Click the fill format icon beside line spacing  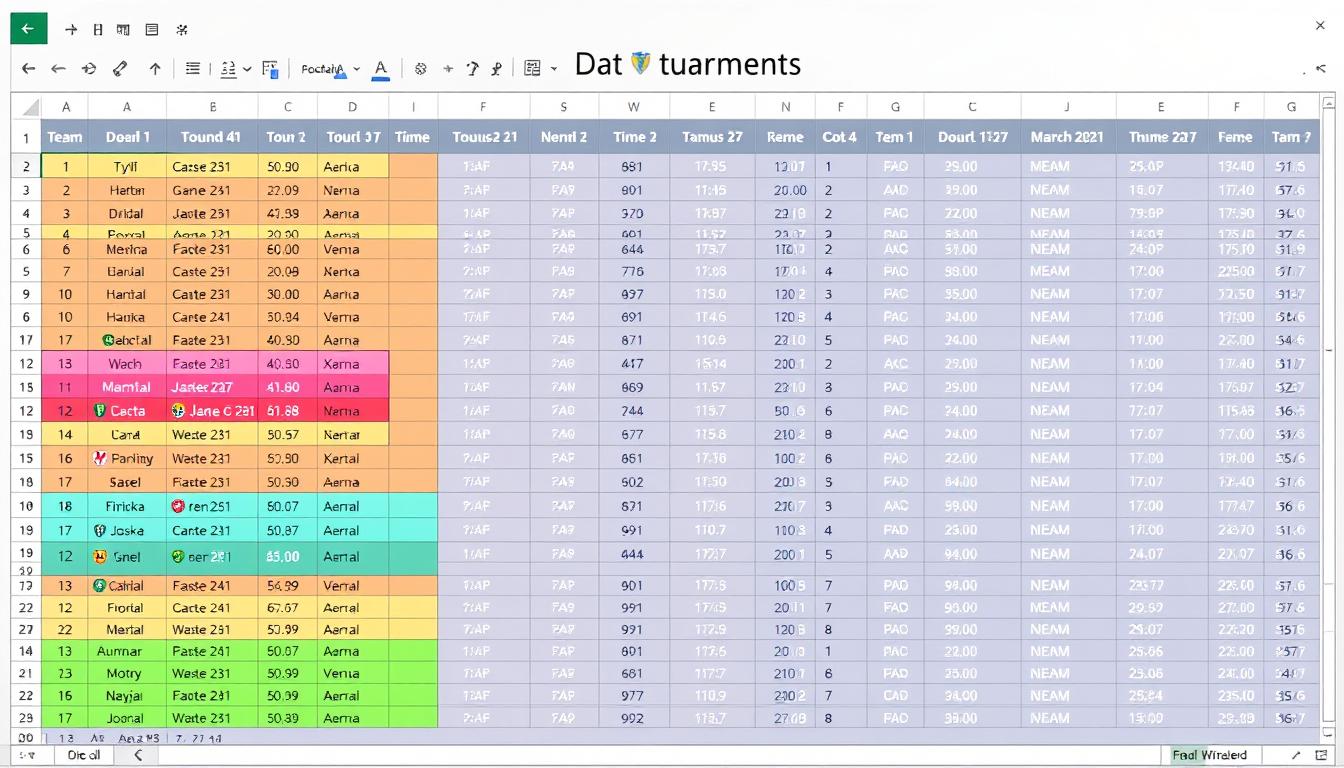(x=270, y=69)
